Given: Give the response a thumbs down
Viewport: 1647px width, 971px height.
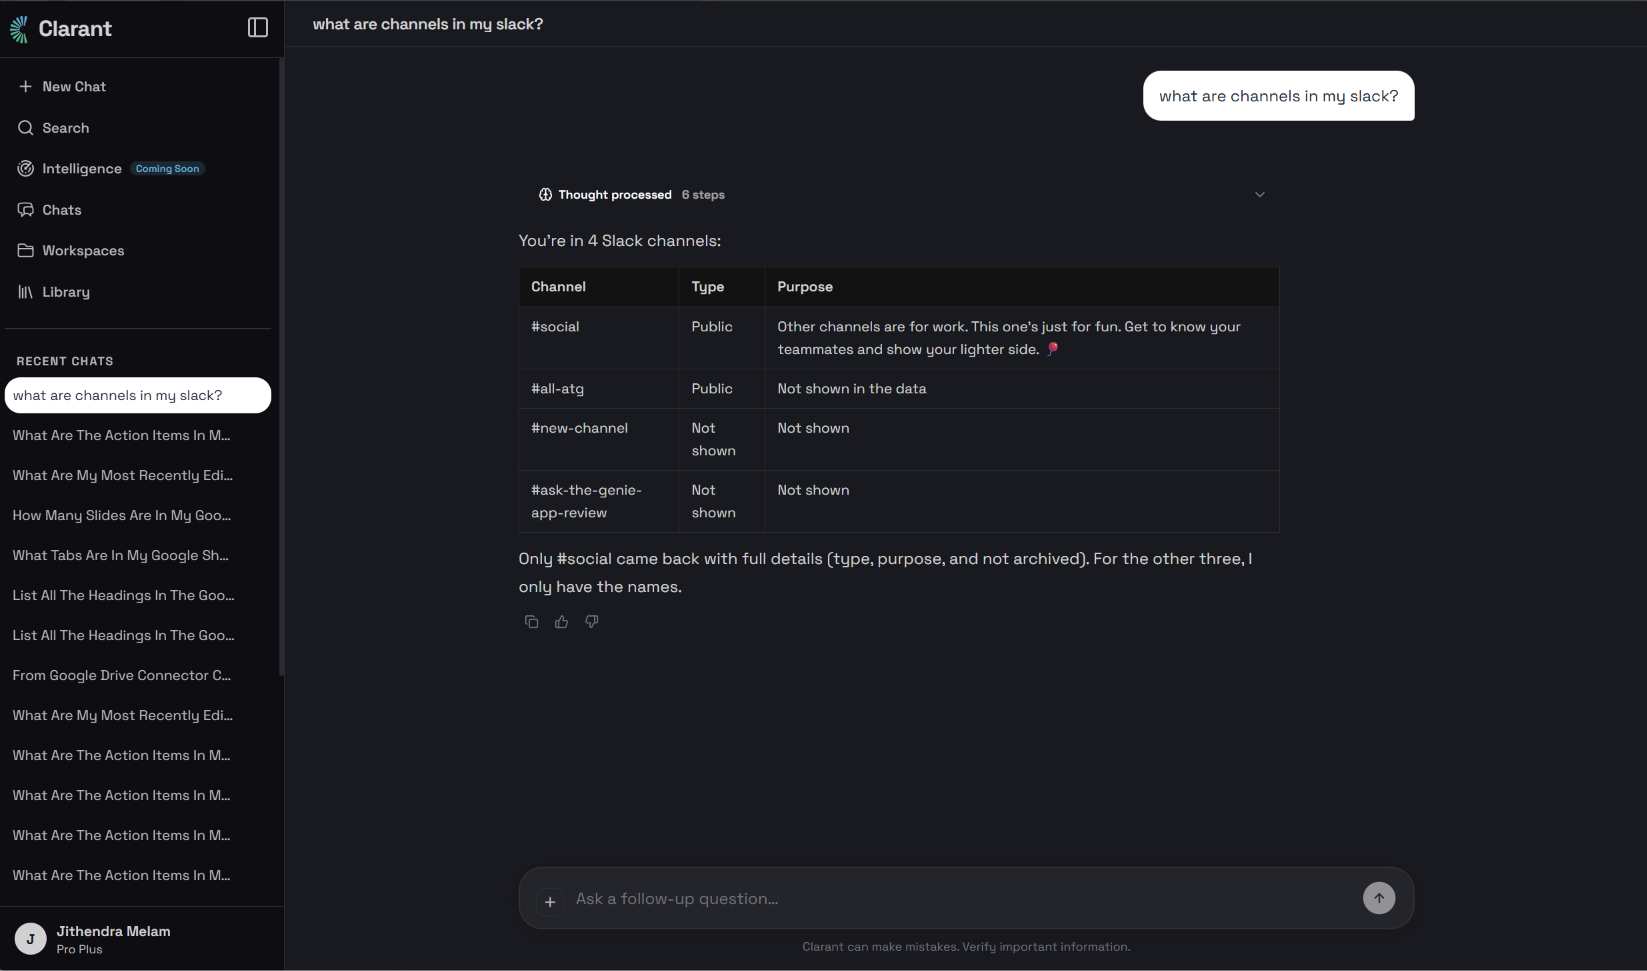Looking at the screenshot, I should [592, 622].
